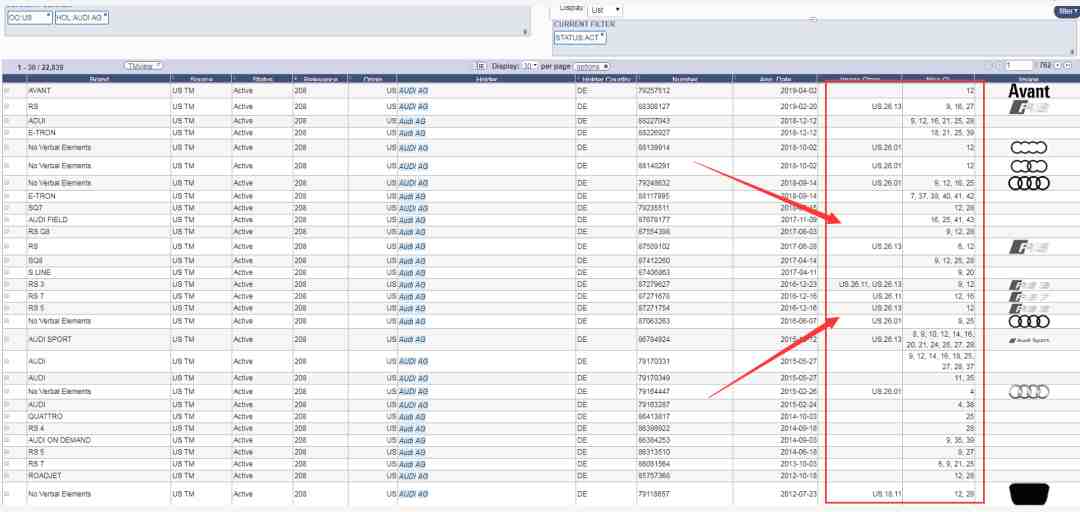1080x512 pixels.
Task: Tick the checkbox for AUDI FIELD row
Action: coord(8,220)
